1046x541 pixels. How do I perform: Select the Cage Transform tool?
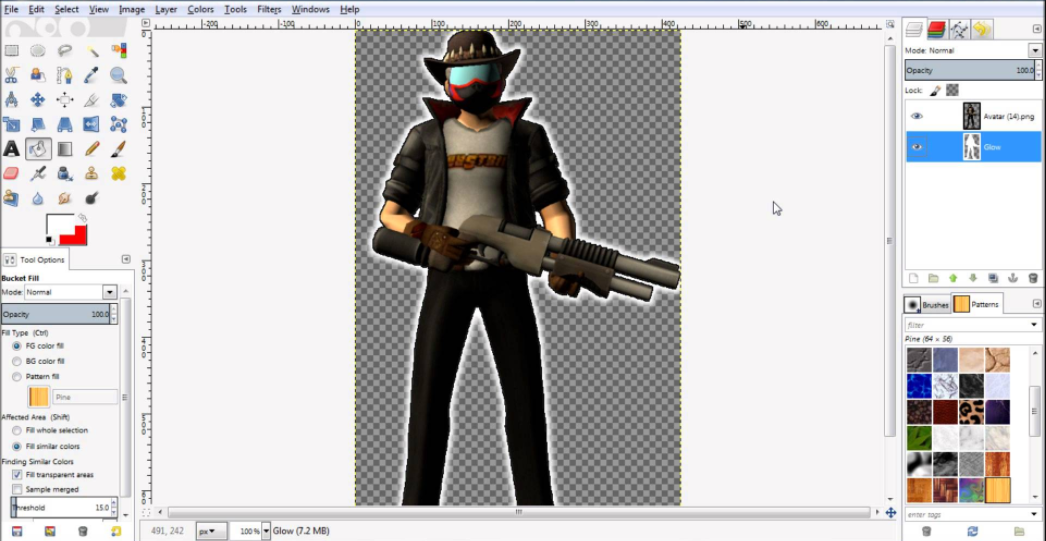pos(118,125)
